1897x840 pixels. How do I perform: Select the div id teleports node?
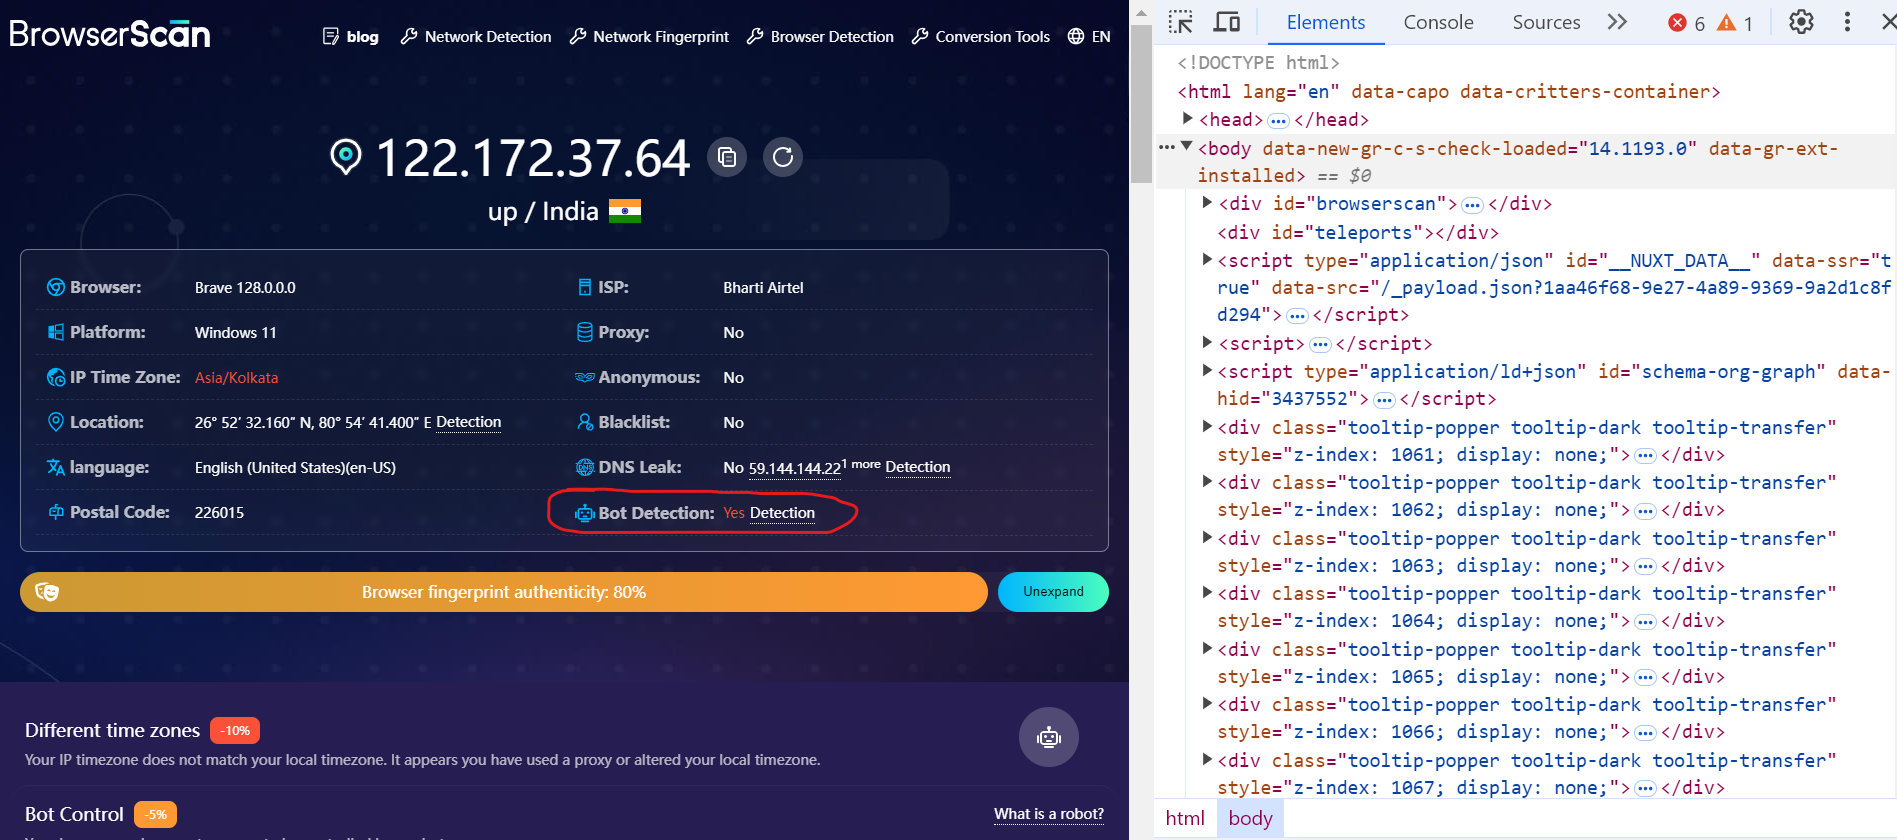(x=1358, y=232)
